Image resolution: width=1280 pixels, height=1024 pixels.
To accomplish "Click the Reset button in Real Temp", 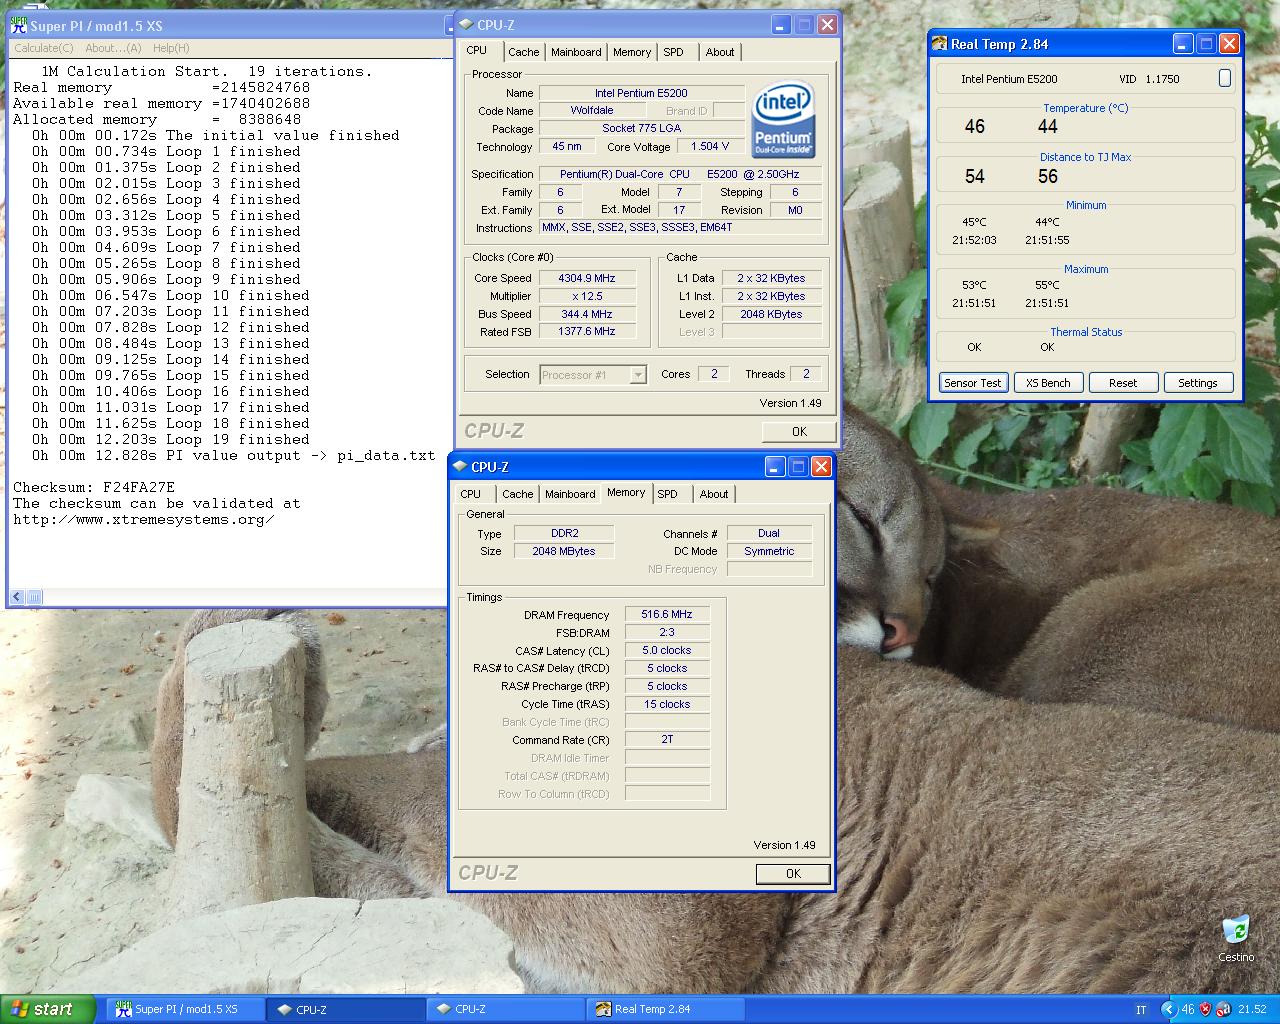I will (1123, 383).
